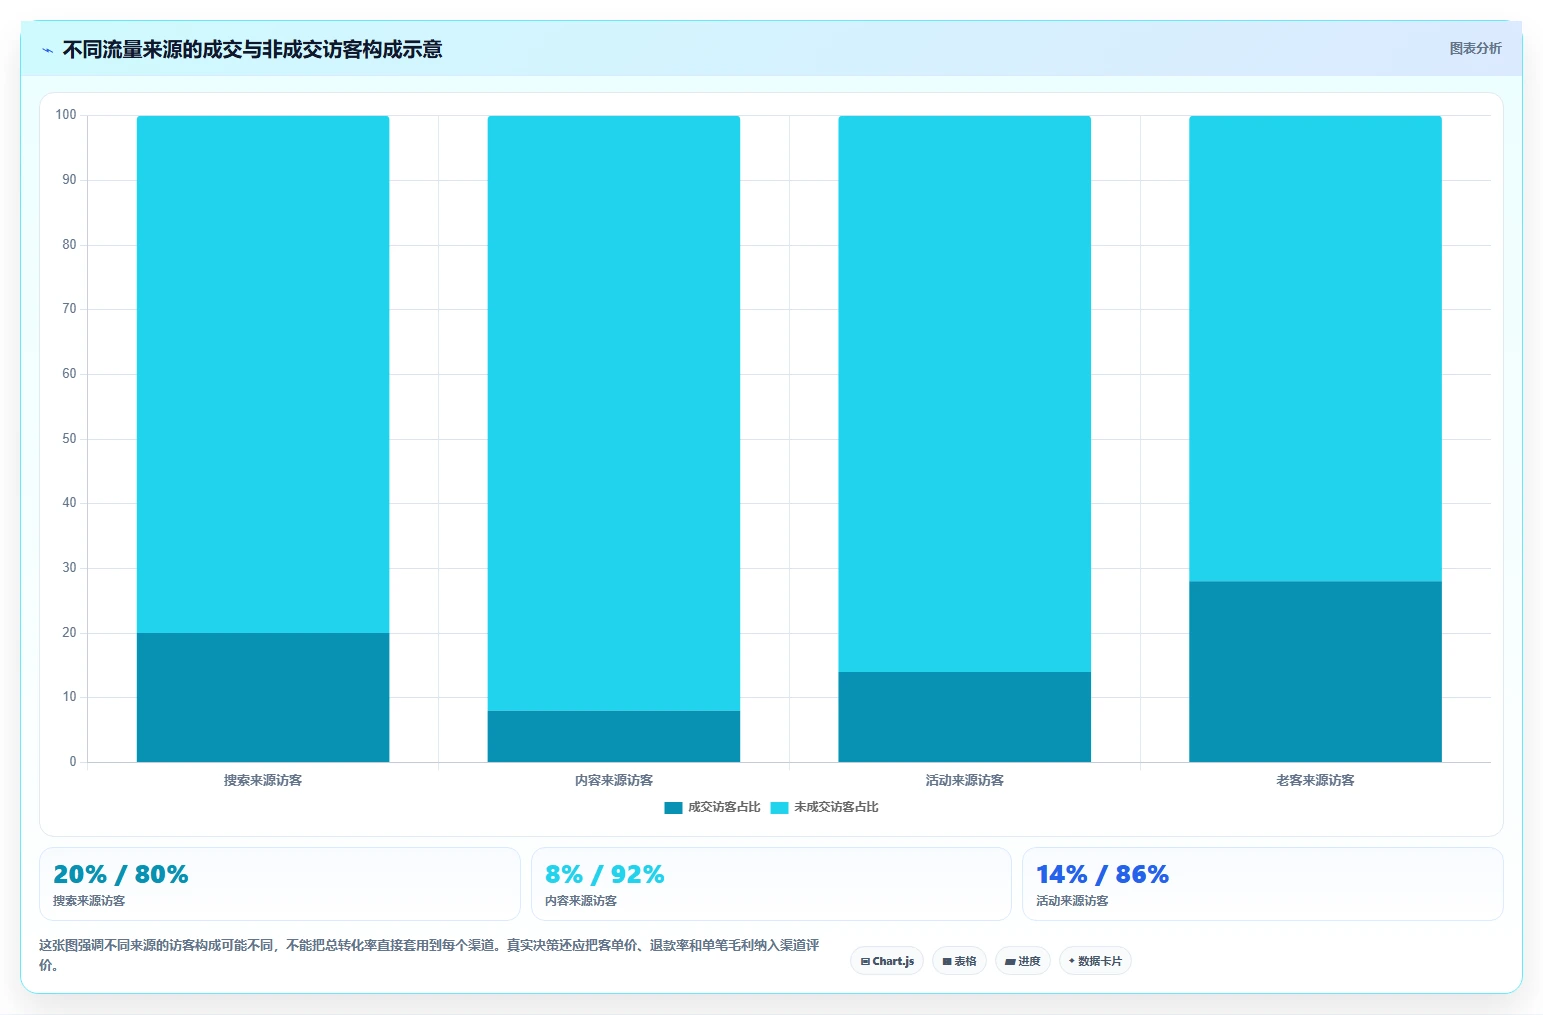This screenshot has width=1543, height=1015.
Task: Click the dark 成交 bar for 活动来源访客
Action: coord(965,717)
